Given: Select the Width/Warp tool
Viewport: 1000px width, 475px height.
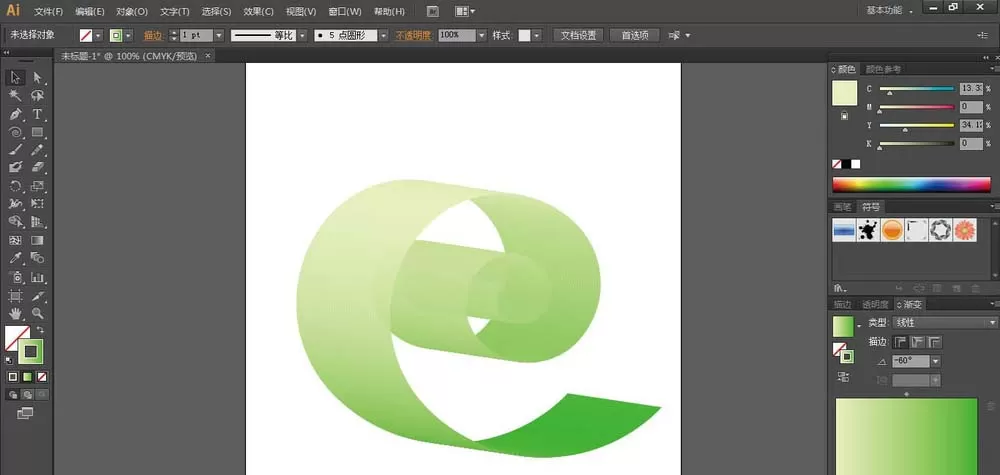Looking at the screenshot, I should click(x=15, y=204).
